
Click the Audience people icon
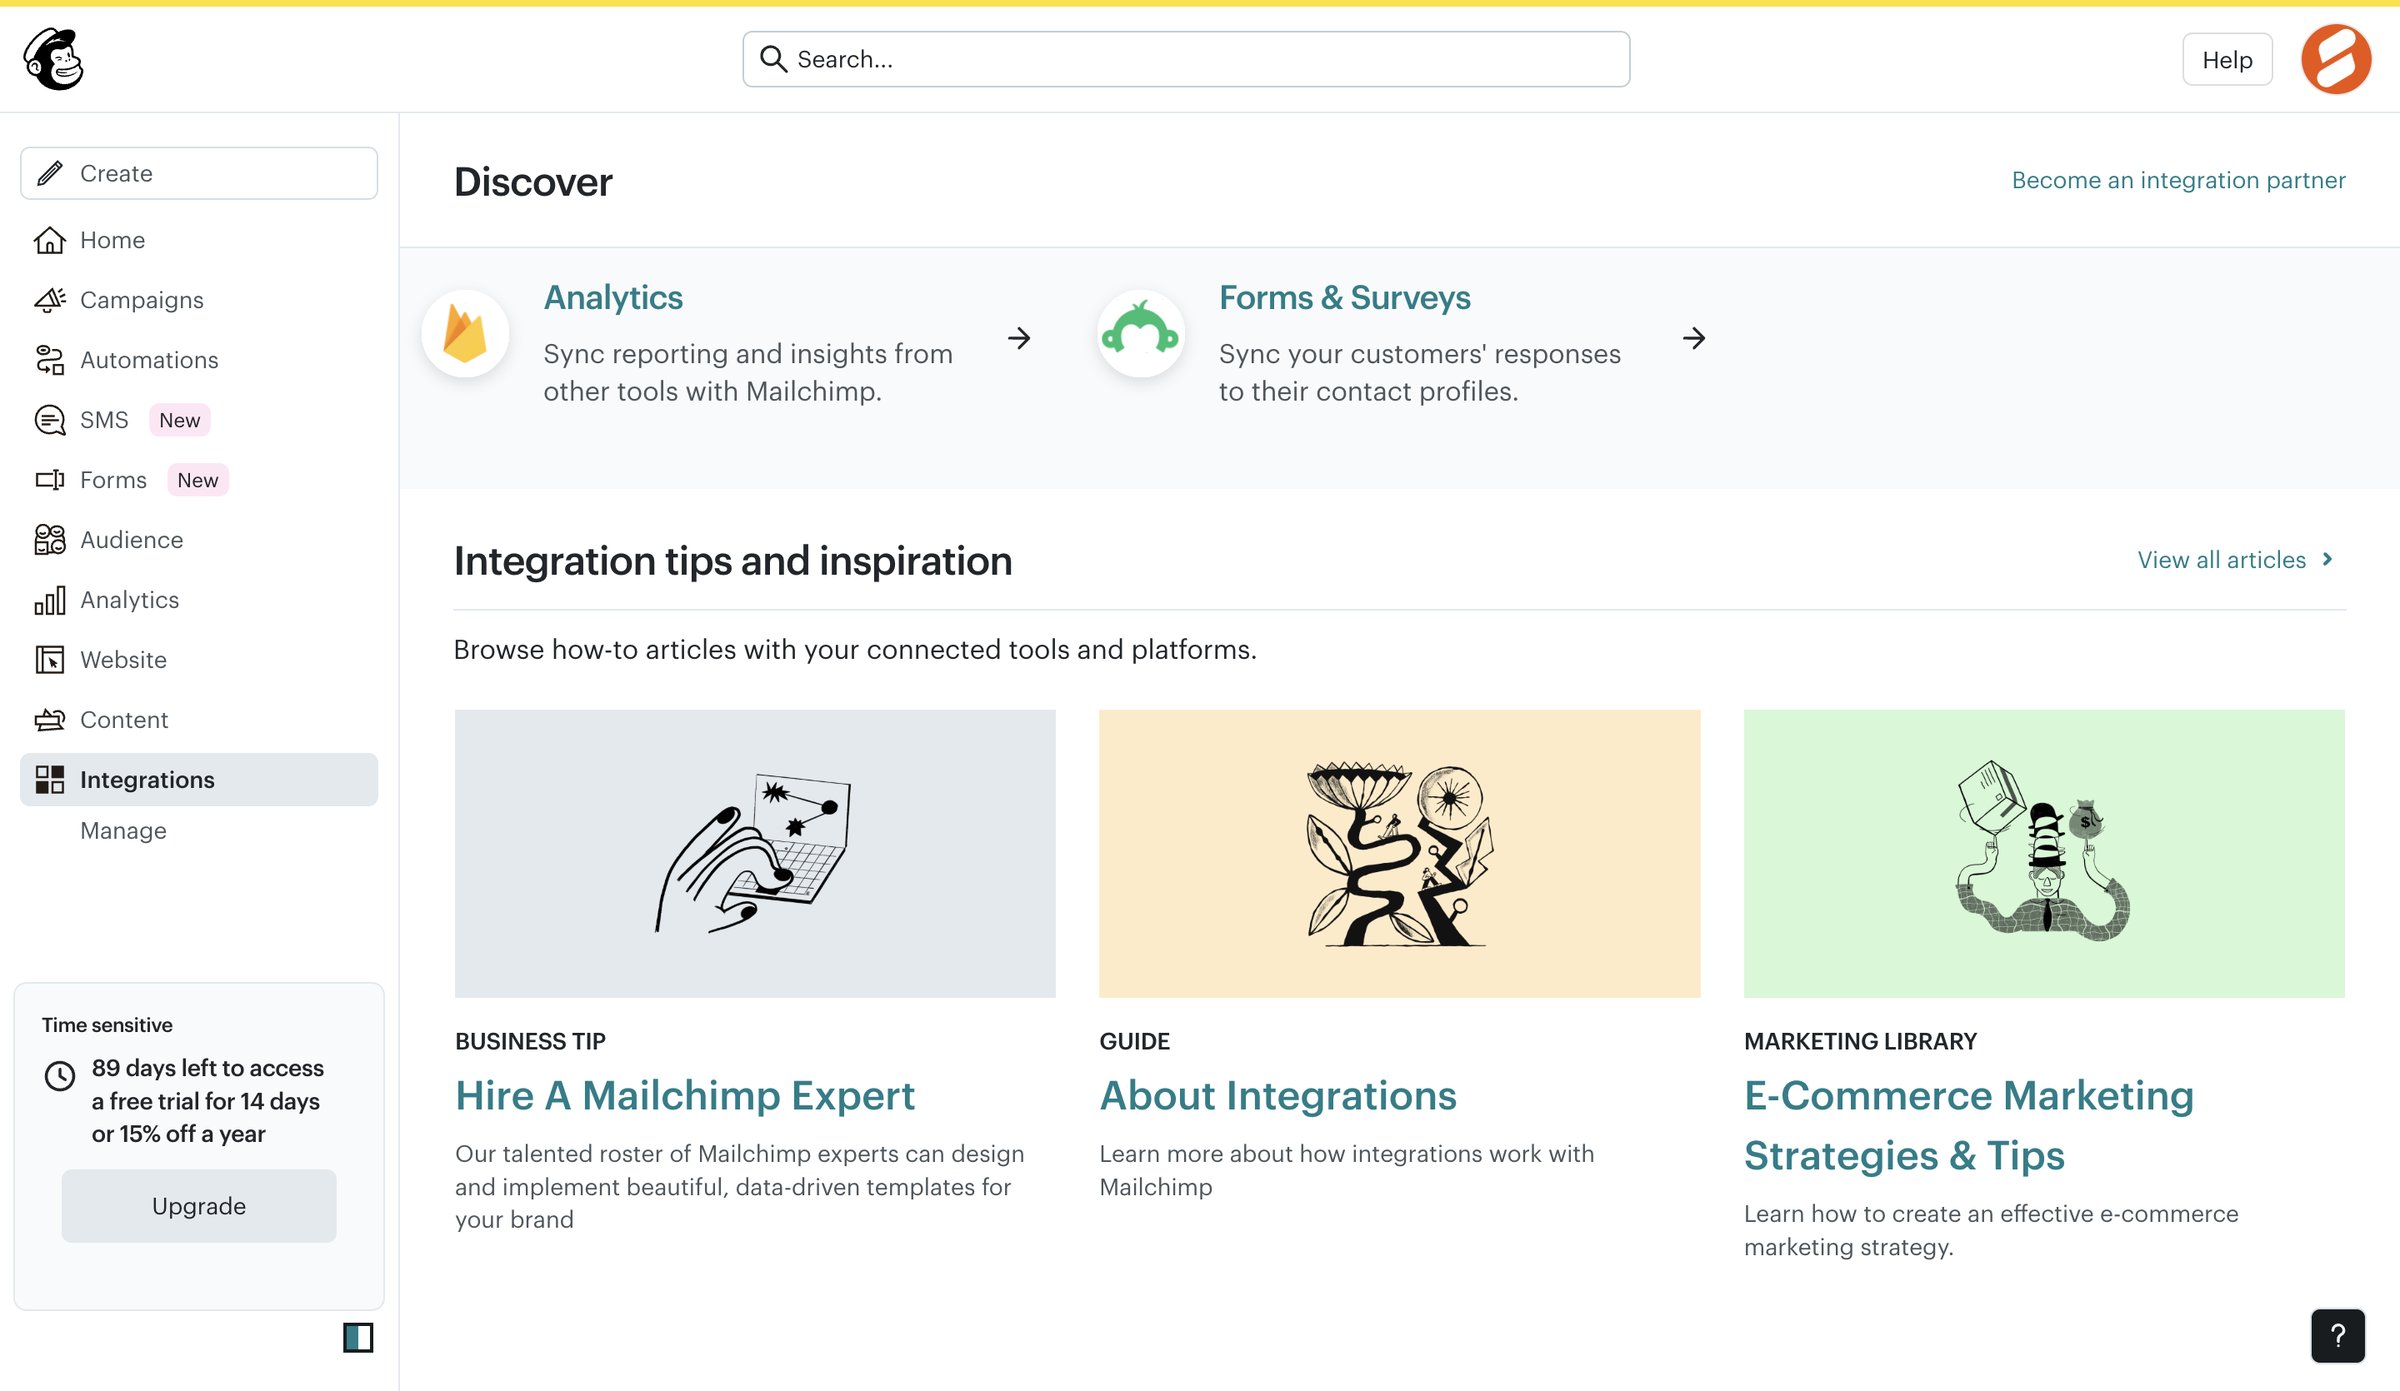pyautogui.click(x=50, y=540)
